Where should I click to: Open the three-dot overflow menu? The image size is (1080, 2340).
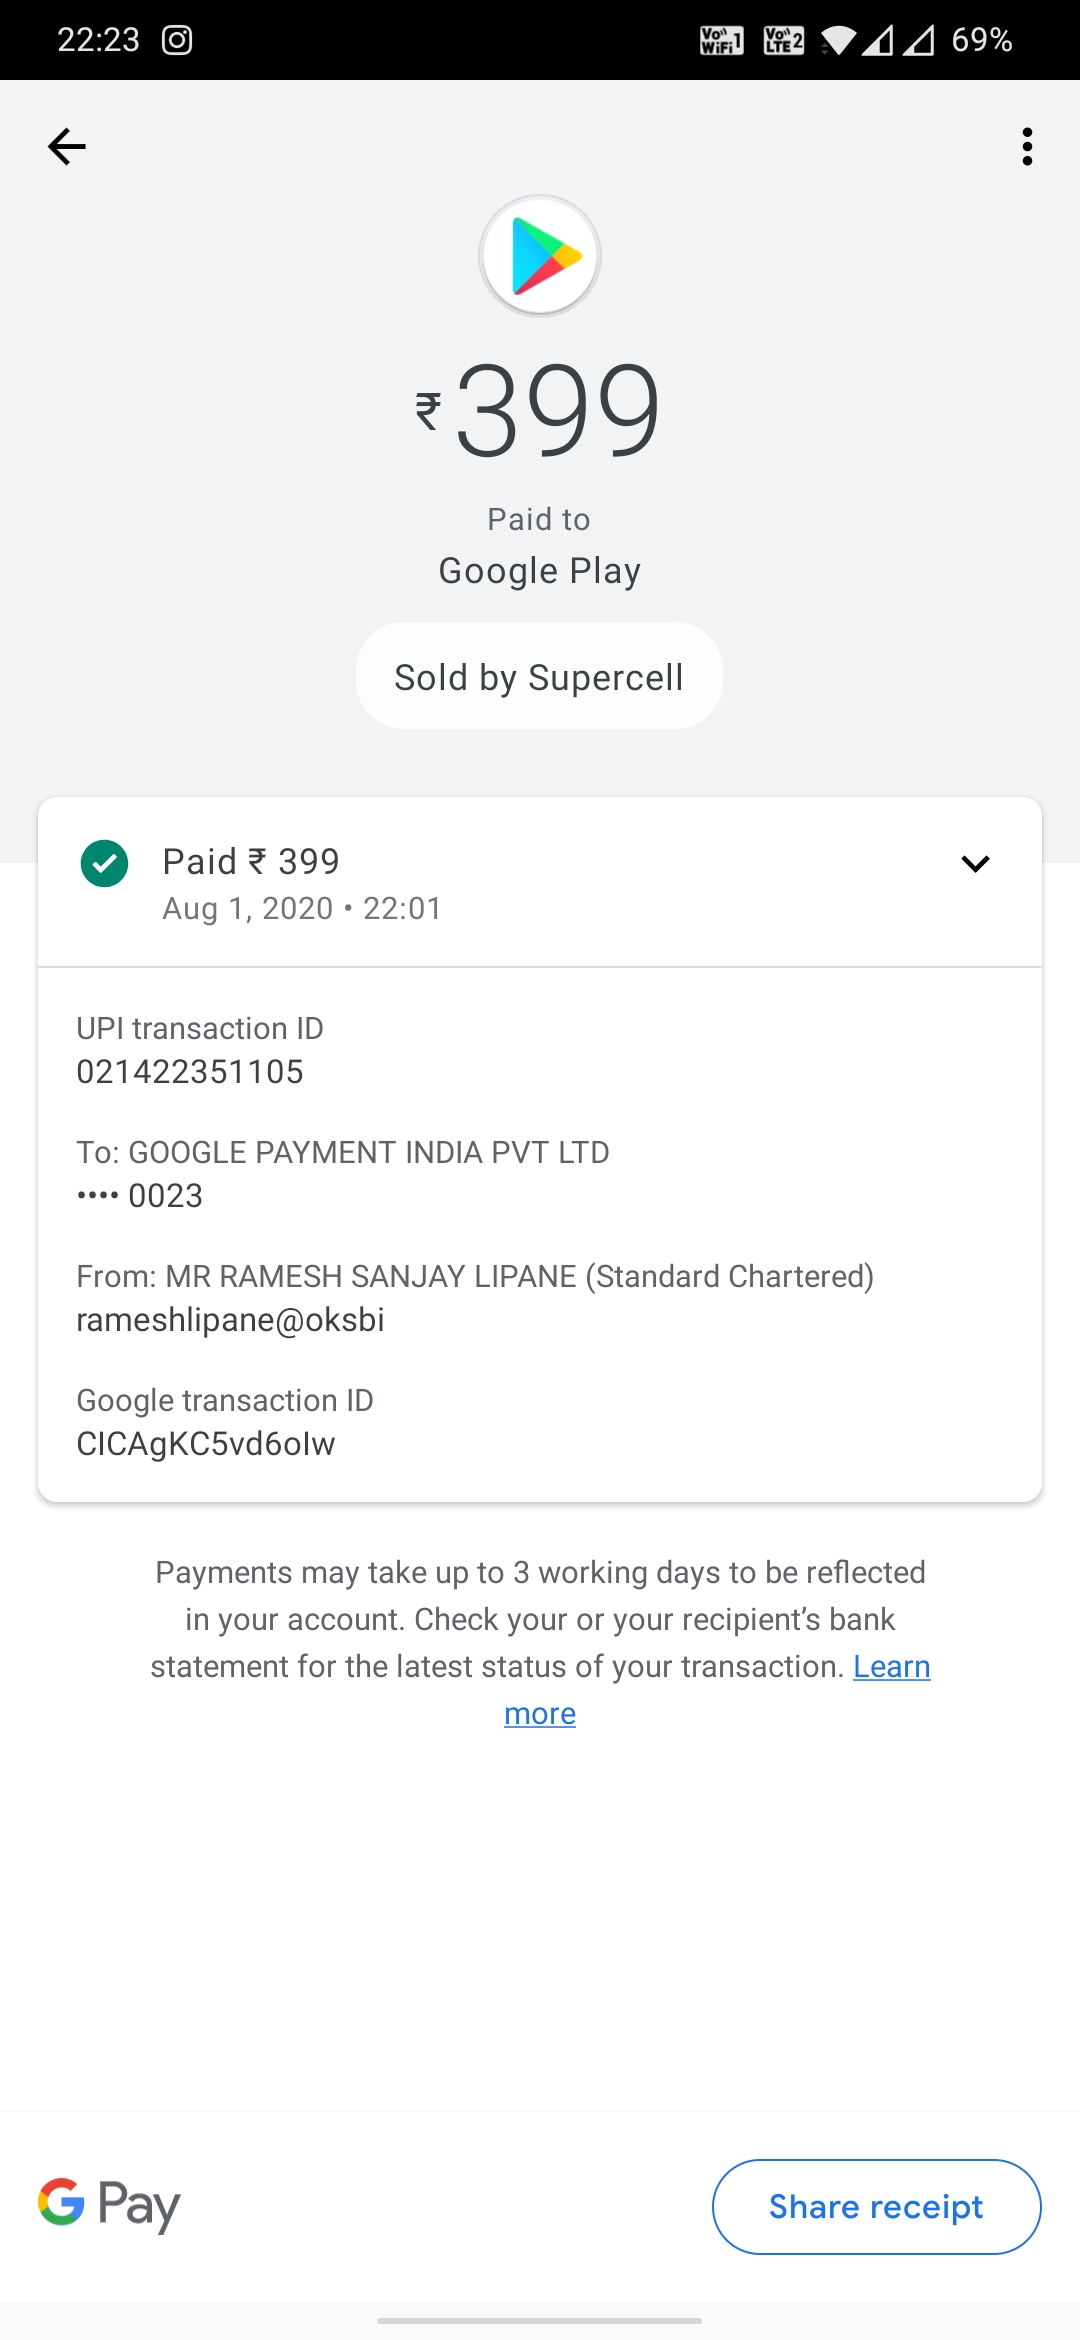1027,147
